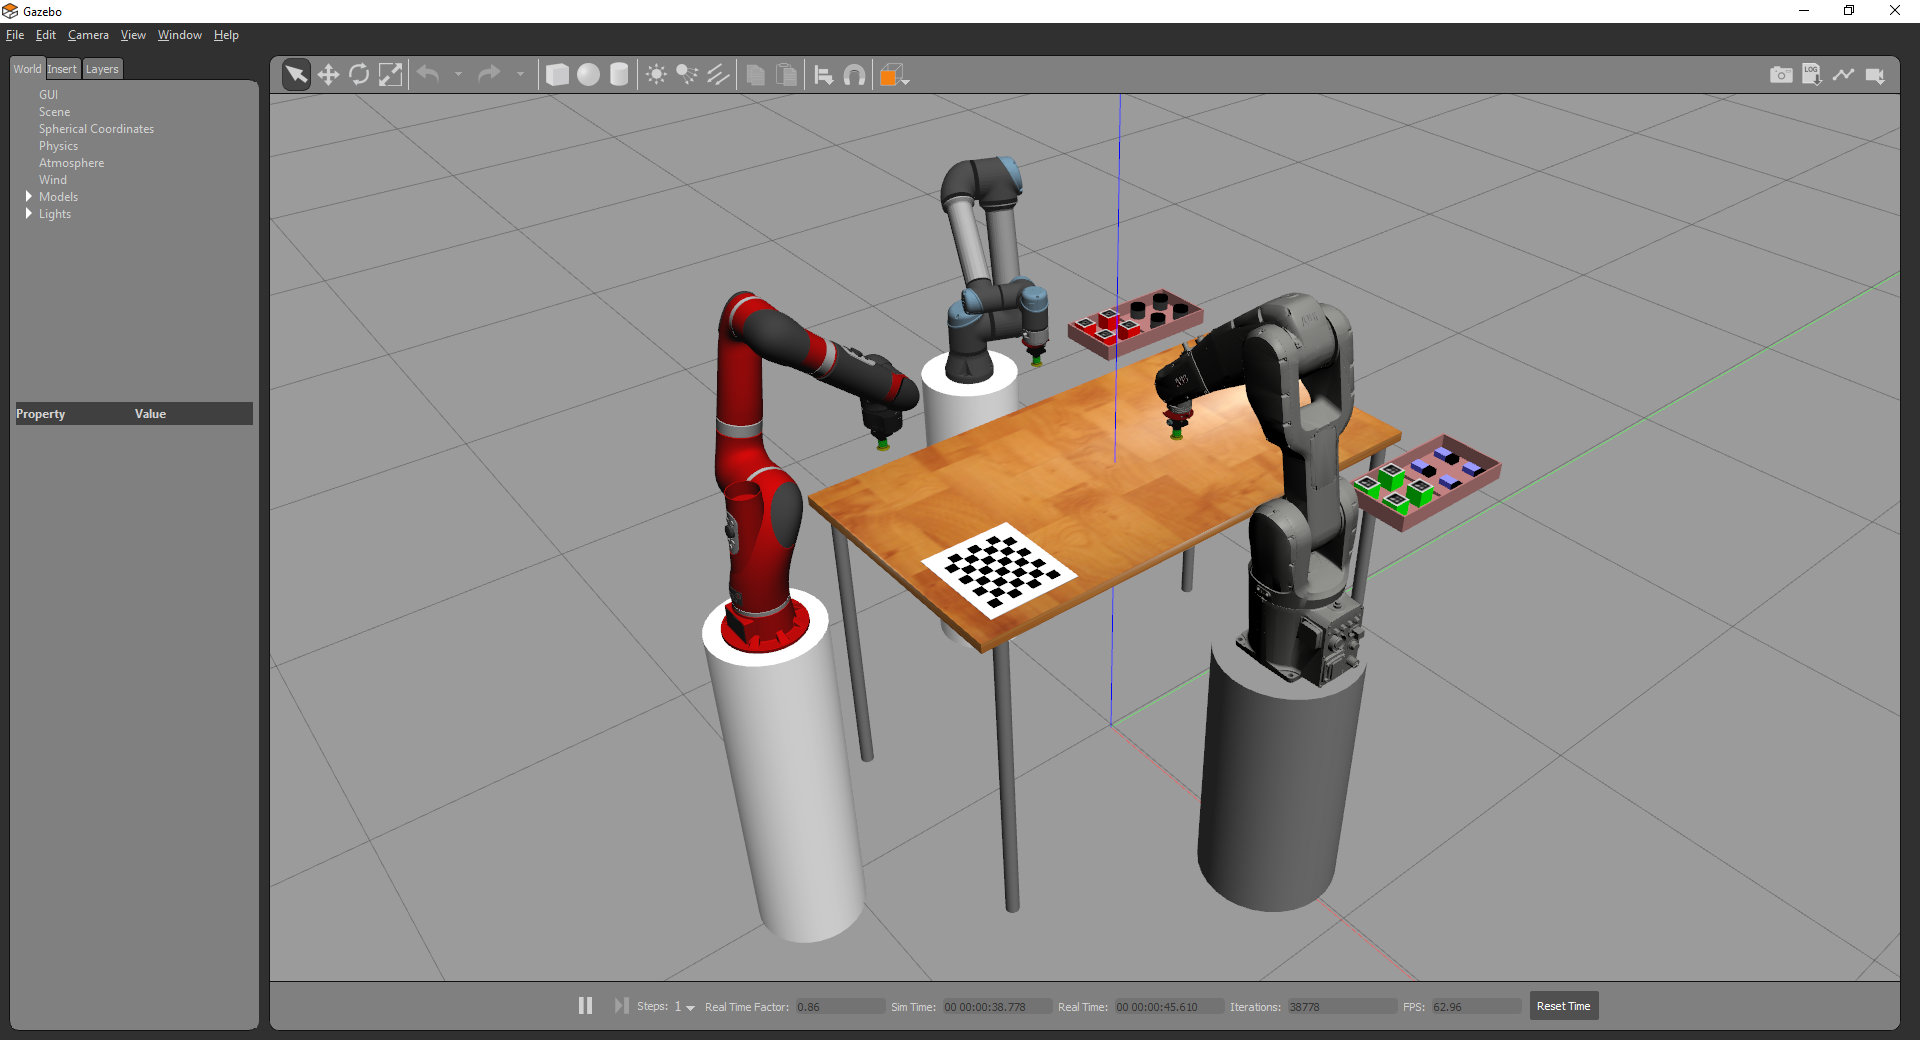Screen dimensions: 1920x1040
Task: Click the Reset Time button
Action: [x=1563, y=1006]
